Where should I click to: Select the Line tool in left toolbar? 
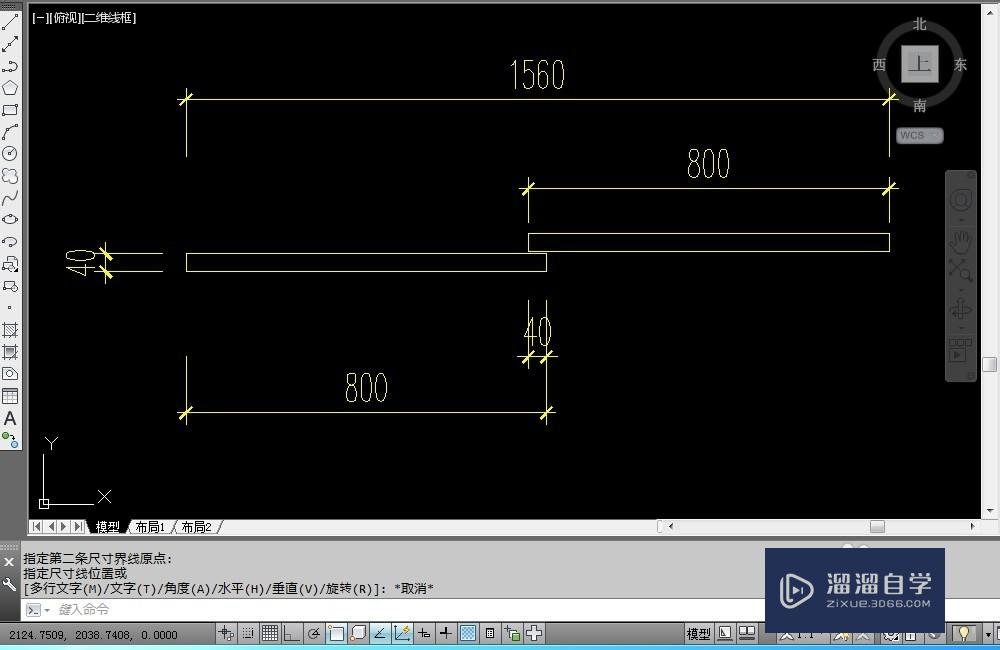click(x=11, y=24)
